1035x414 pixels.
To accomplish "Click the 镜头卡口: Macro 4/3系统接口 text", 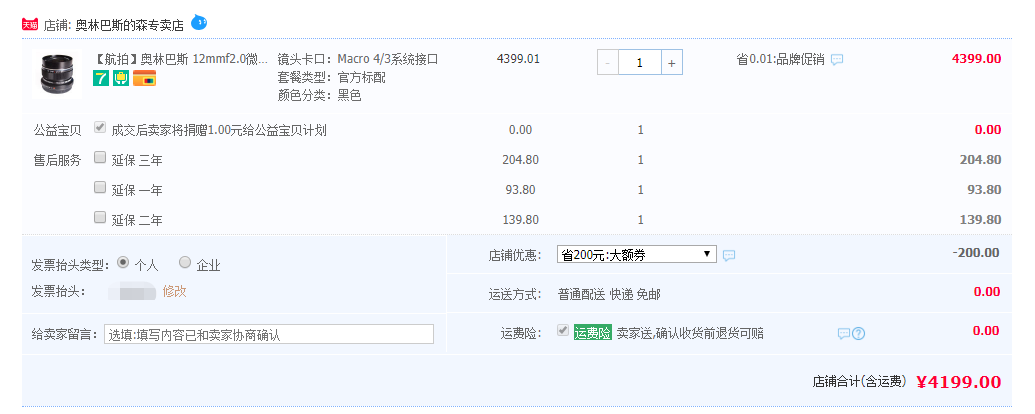I will tap(358, 59).
